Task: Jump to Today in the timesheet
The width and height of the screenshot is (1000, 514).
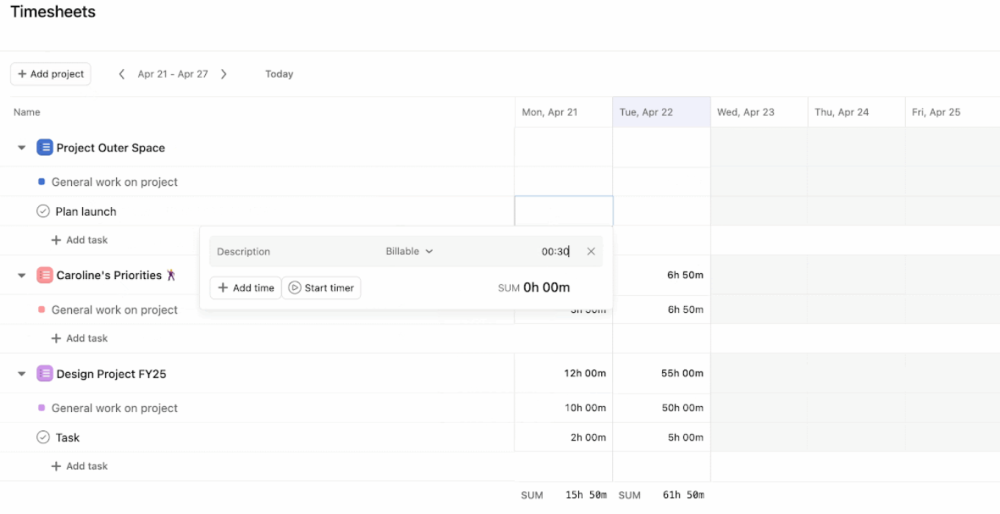Action: (279, 74)
